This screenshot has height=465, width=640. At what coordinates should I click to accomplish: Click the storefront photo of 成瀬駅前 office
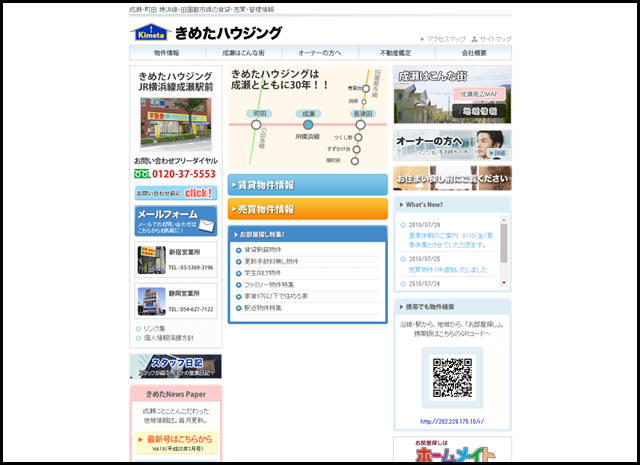tap(176, 124)
